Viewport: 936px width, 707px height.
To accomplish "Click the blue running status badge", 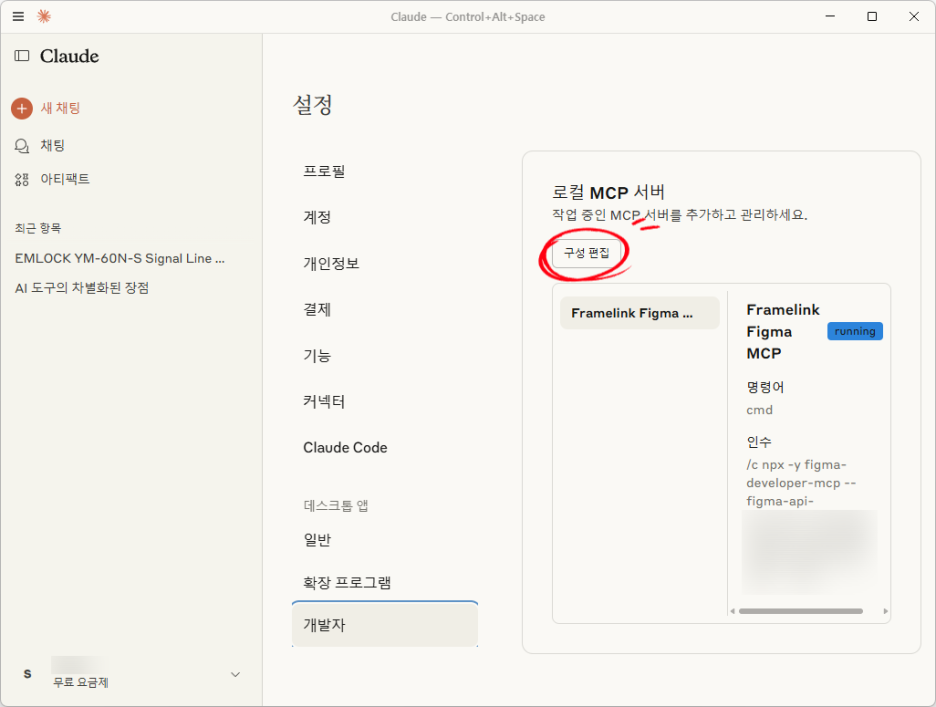I will [855, 331].
